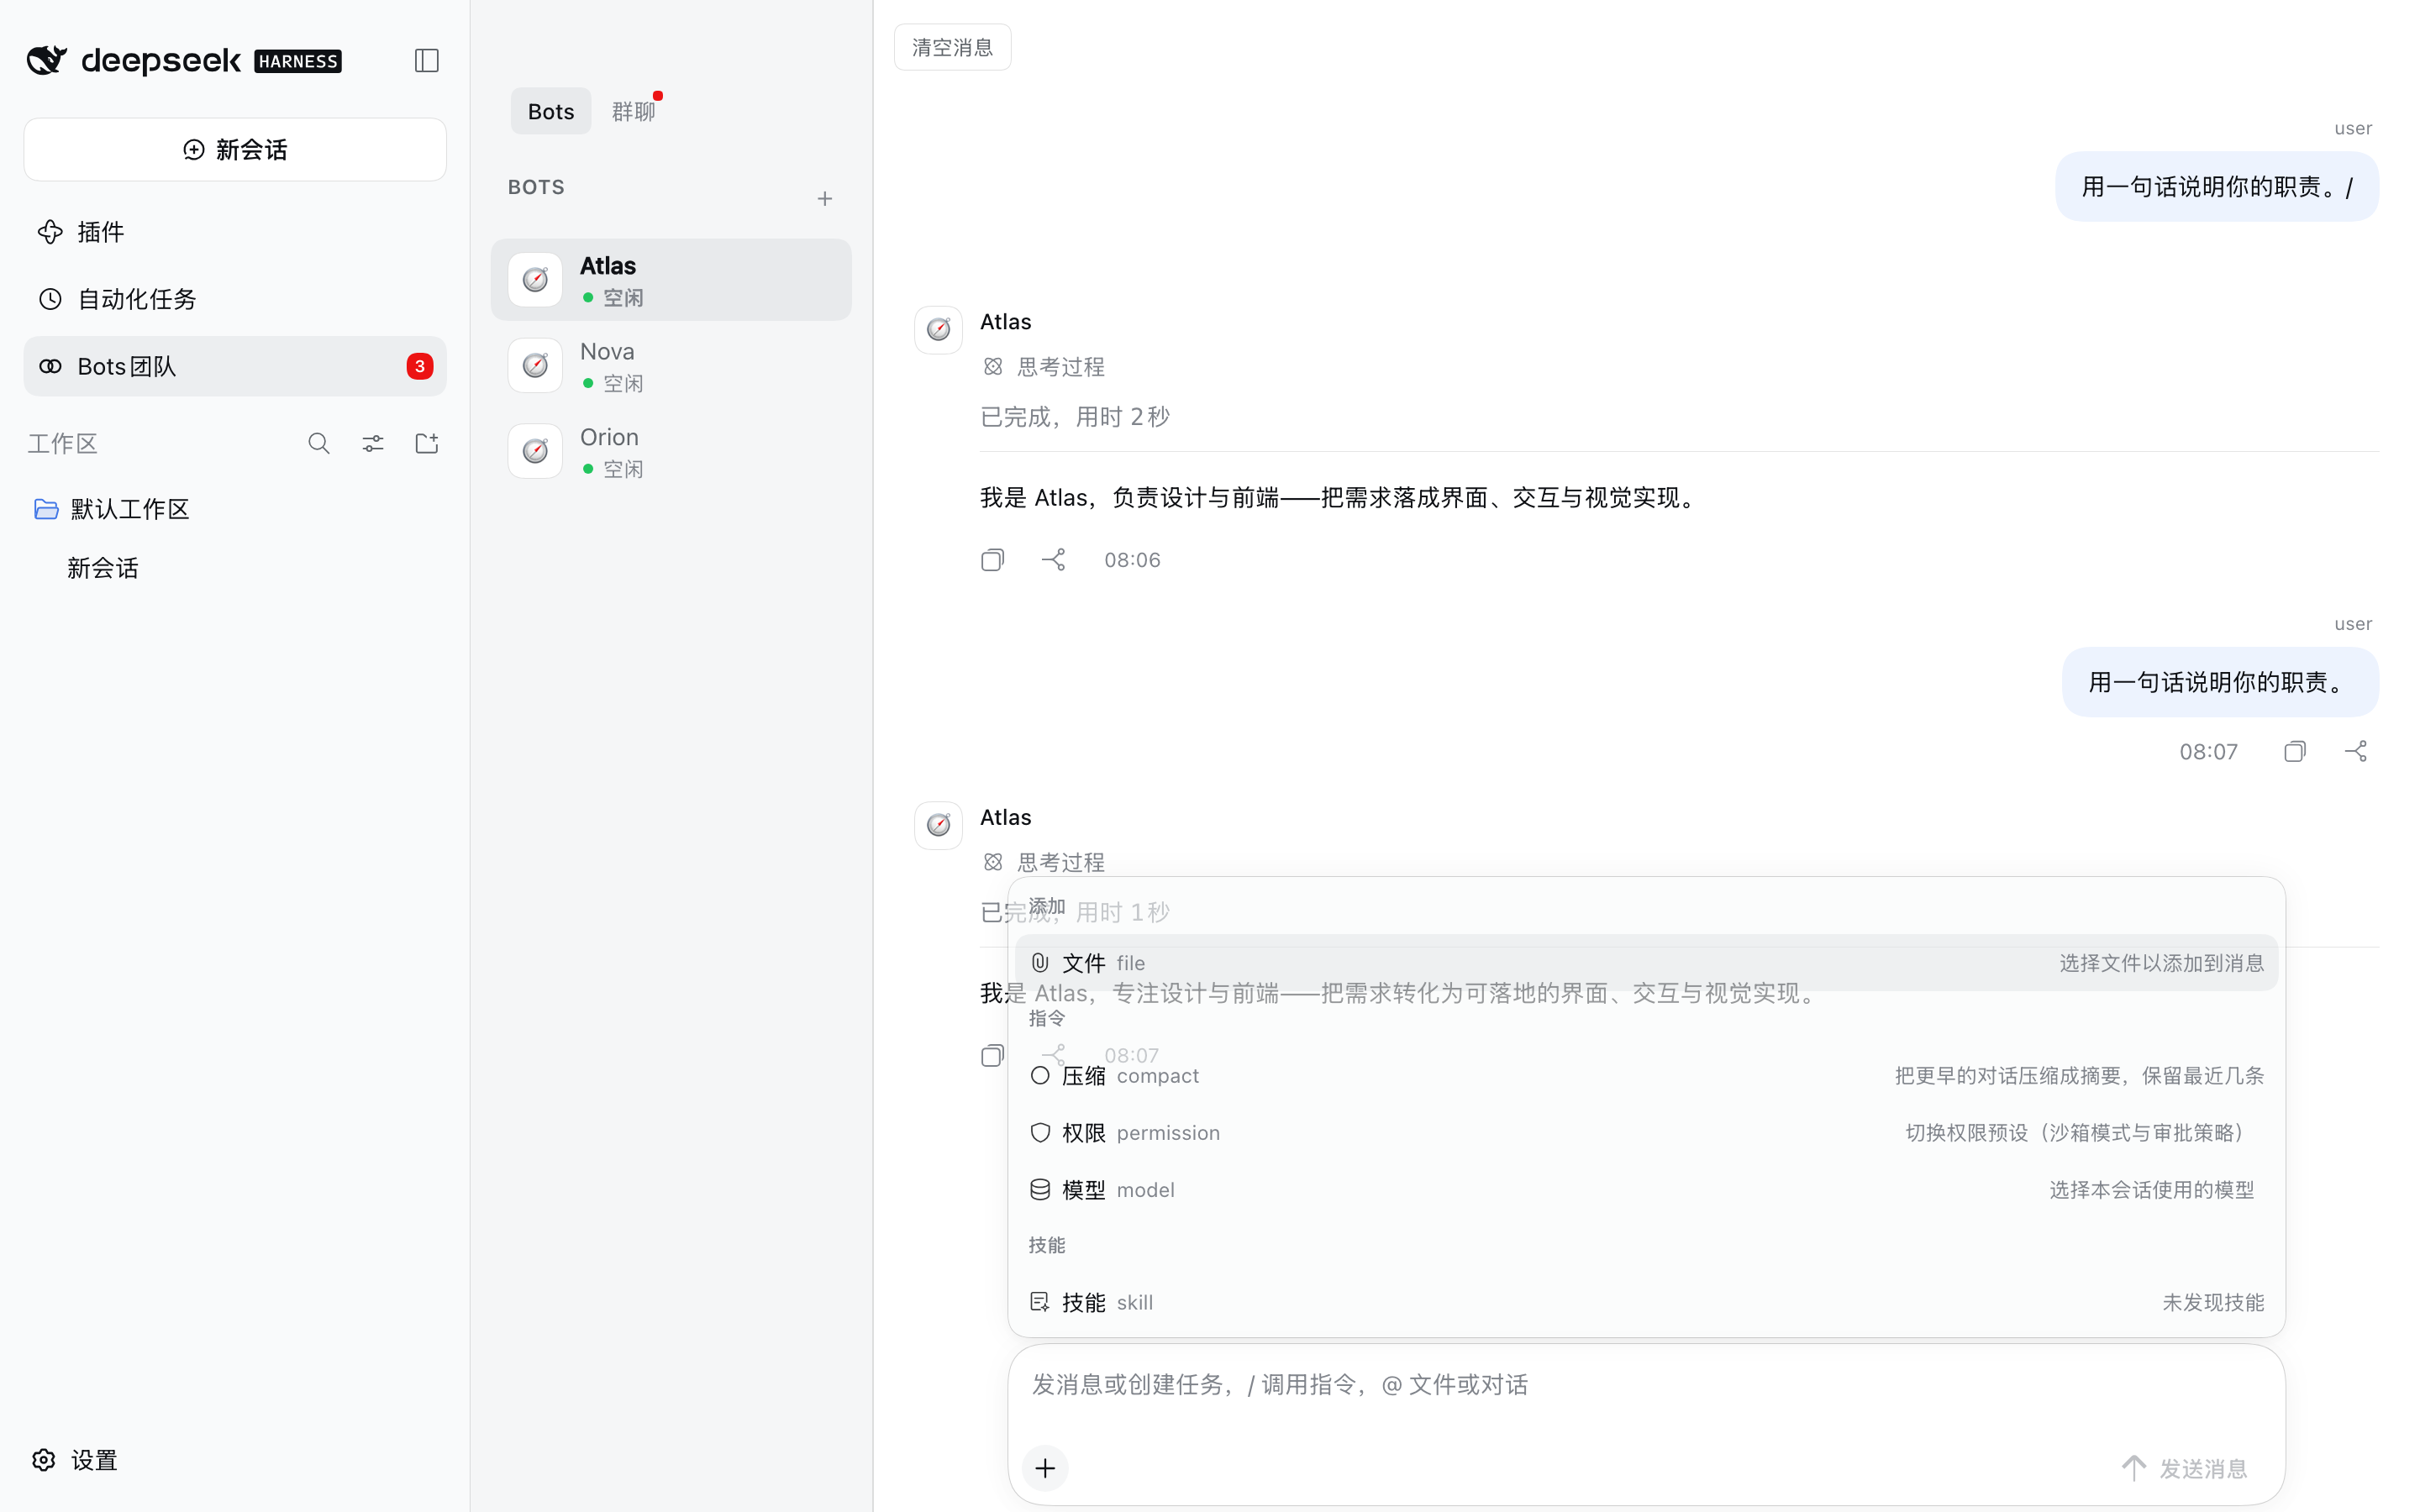The height and width of the screenshot is (1512, 2420).
Task: Collapse the sidebar with the panel toggle icon
Action: click(427, 61)
